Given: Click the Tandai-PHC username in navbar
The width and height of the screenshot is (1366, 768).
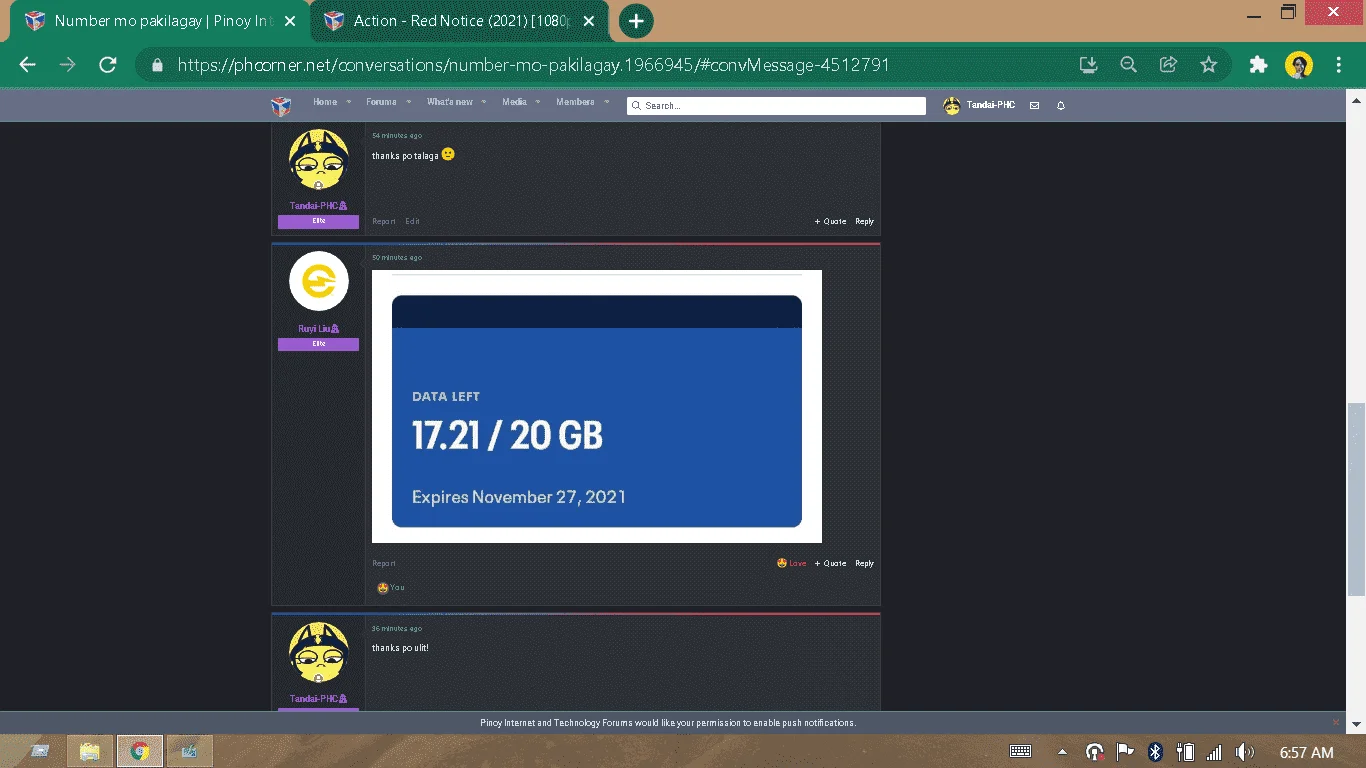Looking at the screenshot, I should pyautogui.click(x=991, y=105).
